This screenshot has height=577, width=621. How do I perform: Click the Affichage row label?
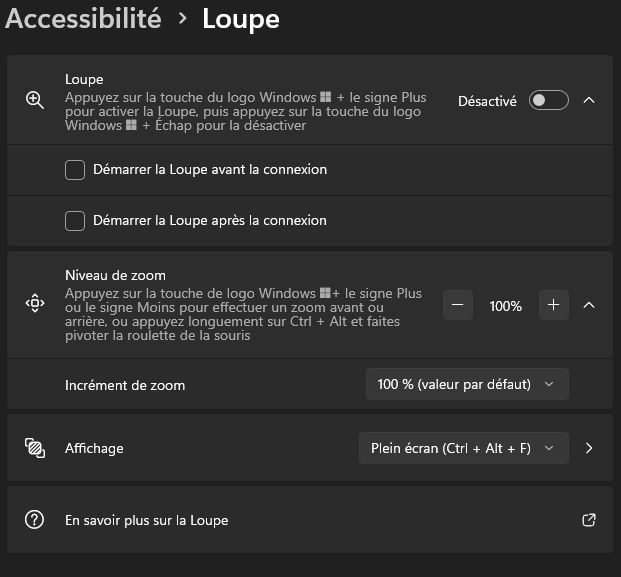[x=94, y=448]
